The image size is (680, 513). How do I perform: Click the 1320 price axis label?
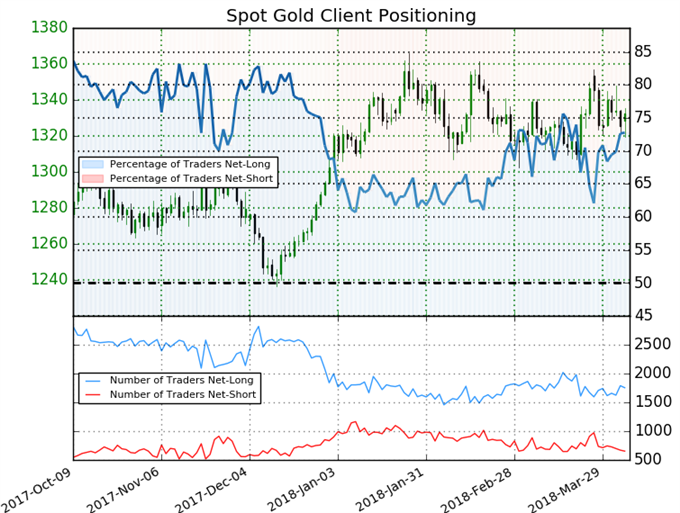(x=49, y=136)
